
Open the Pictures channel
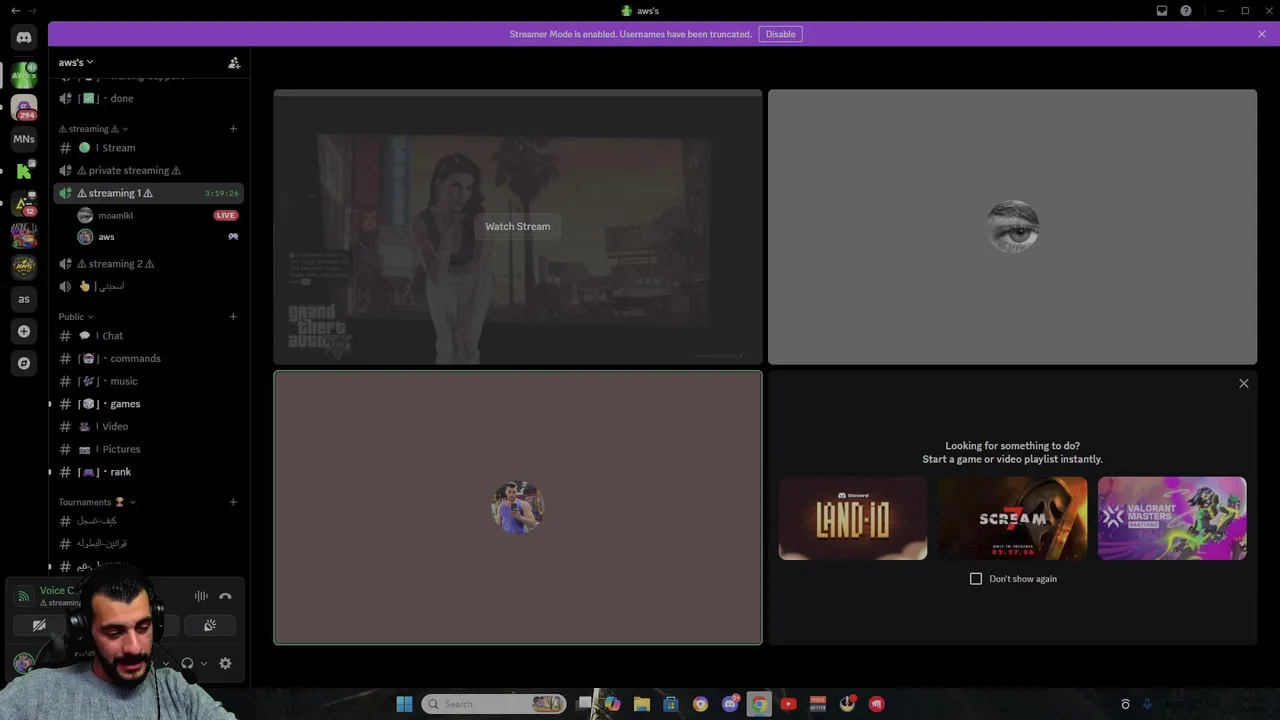[148, 449]
